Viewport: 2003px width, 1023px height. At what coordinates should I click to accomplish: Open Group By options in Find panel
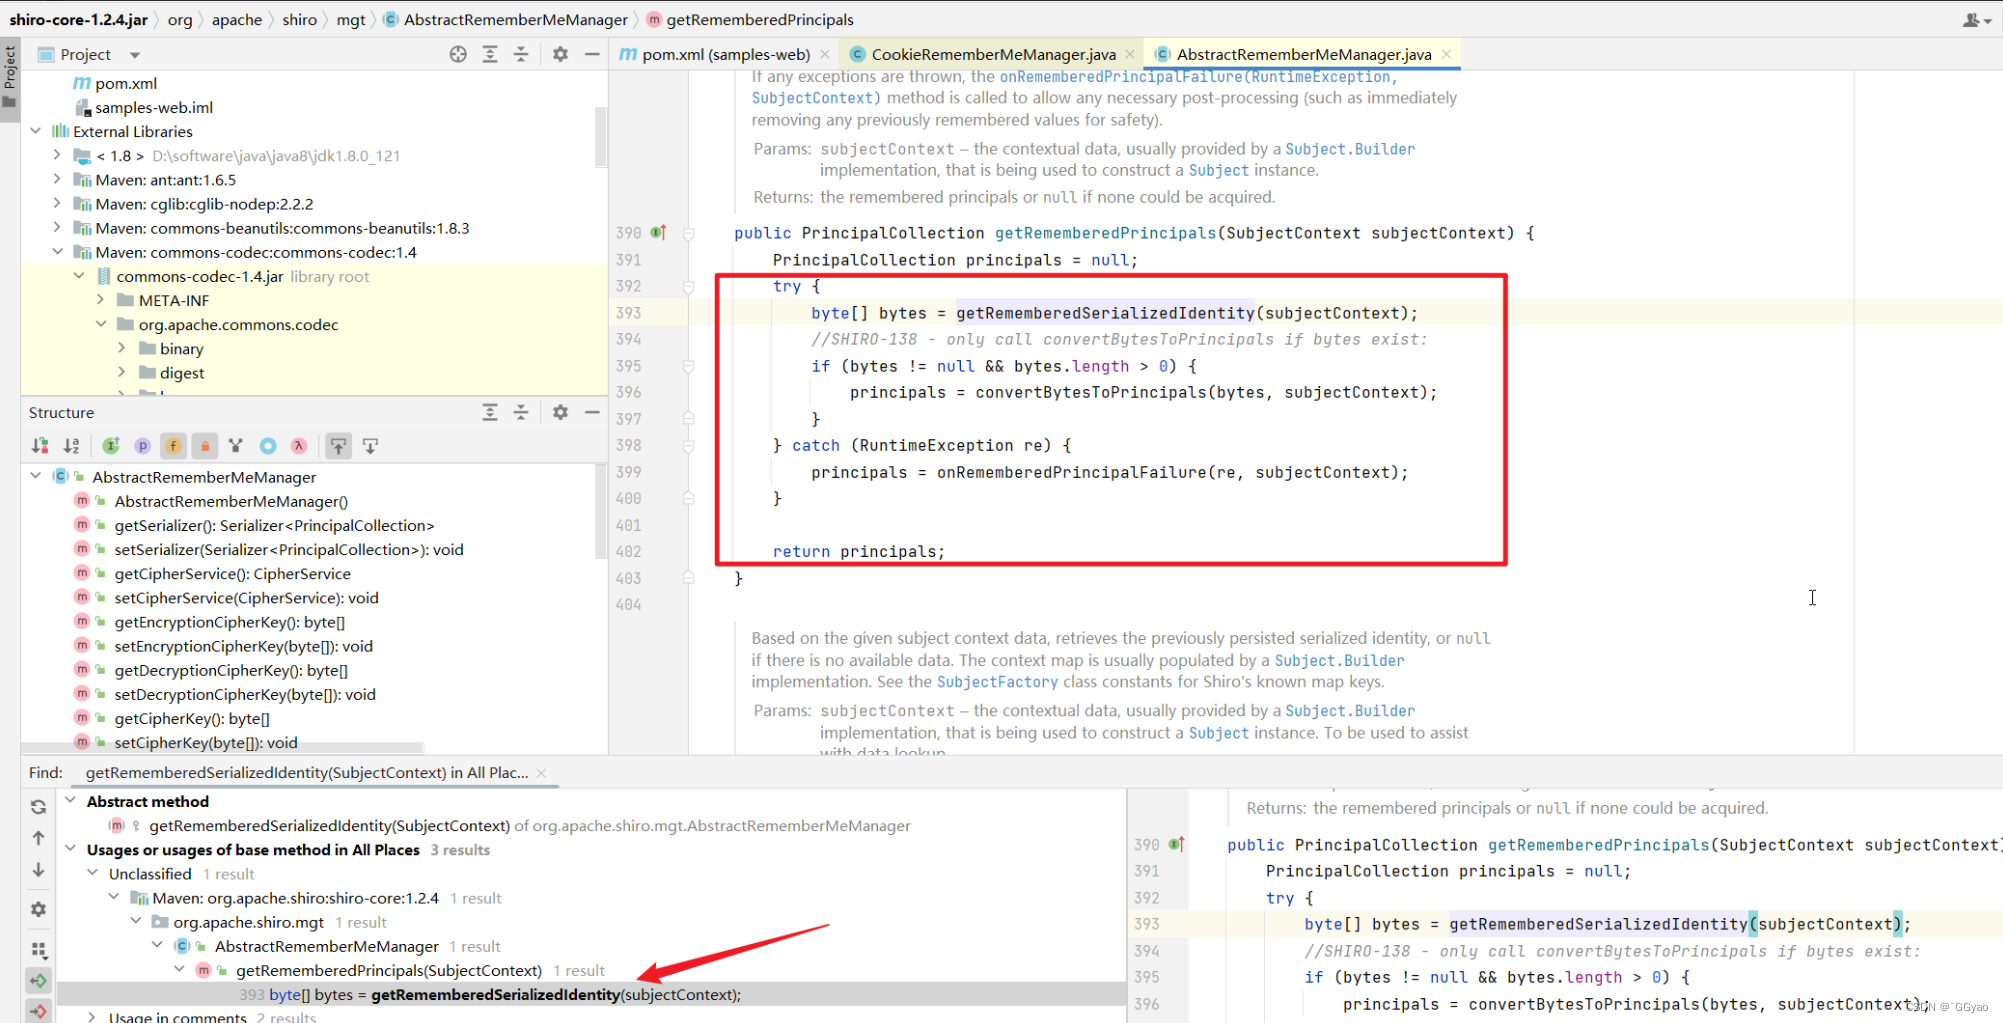pos(38,949)
